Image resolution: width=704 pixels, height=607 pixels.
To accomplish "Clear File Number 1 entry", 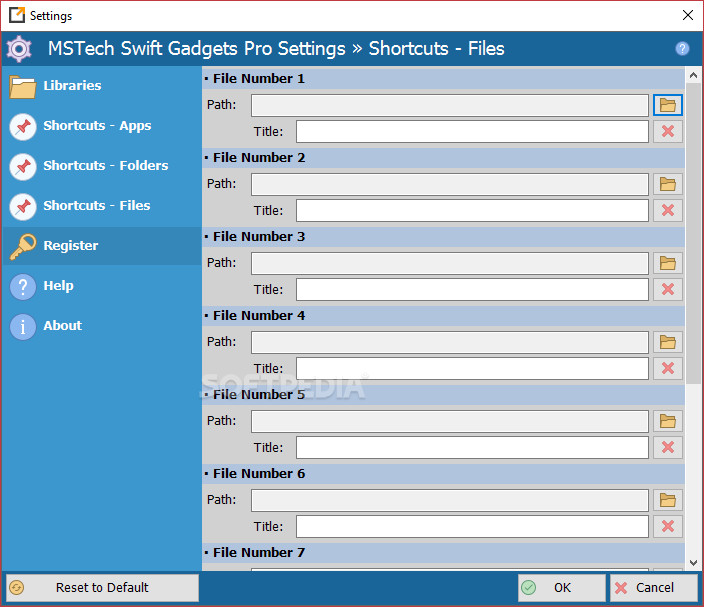I will point(668,132).
